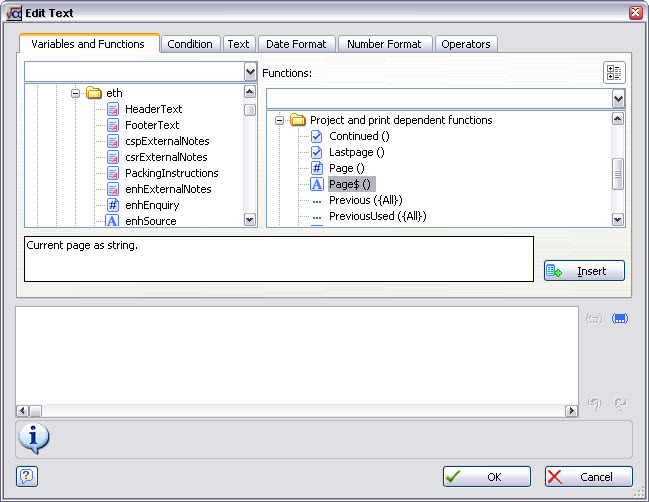This screenshot has width=649, height=502.
Task: Switch to the Condition tab
Action: [x=190, y=44]
